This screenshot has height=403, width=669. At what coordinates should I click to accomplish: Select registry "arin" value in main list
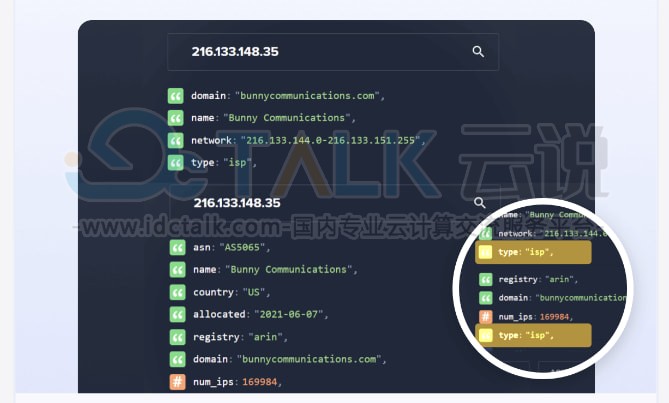265,337
